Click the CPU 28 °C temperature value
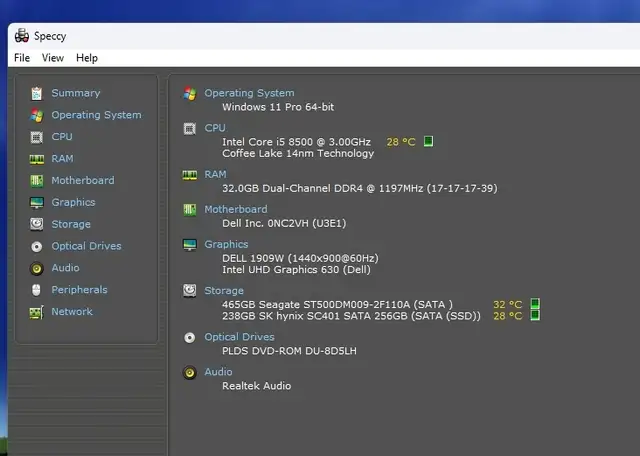 [401, 142]
